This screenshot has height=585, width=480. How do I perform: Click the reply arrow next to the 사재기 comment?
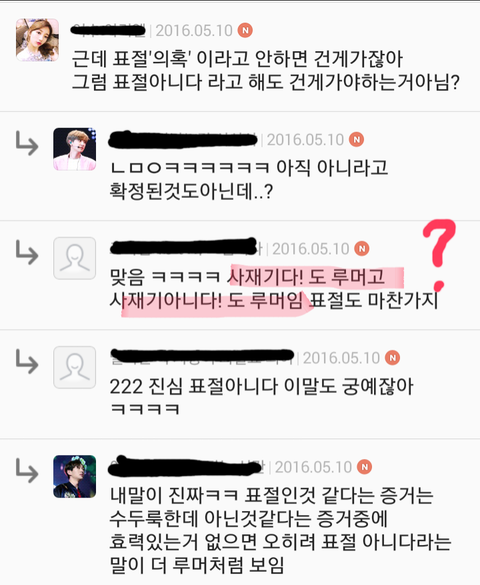(27, 253)
